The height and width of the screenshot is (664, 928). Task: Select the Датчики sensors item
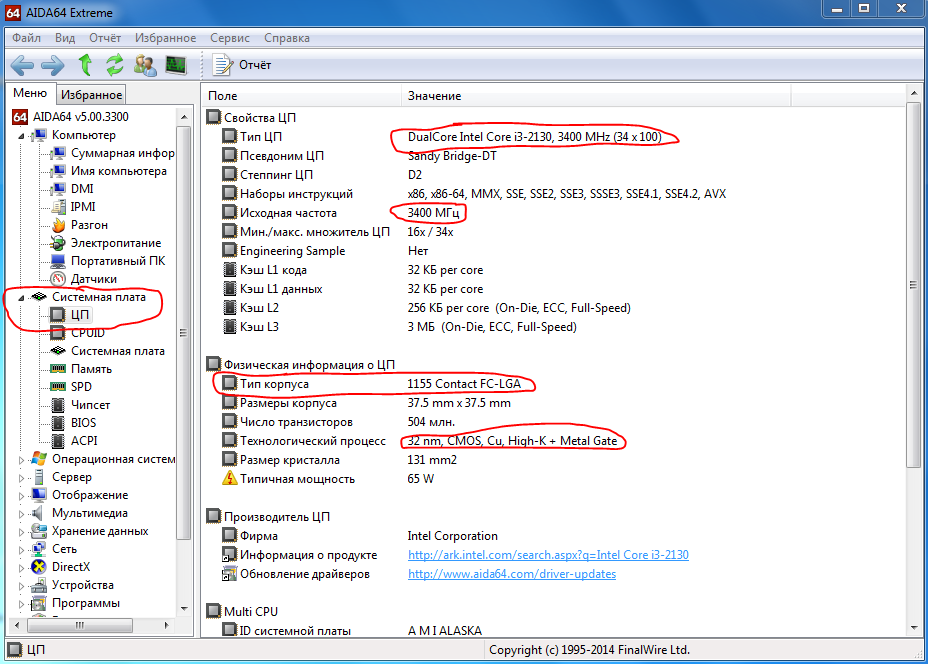point(93,279)
